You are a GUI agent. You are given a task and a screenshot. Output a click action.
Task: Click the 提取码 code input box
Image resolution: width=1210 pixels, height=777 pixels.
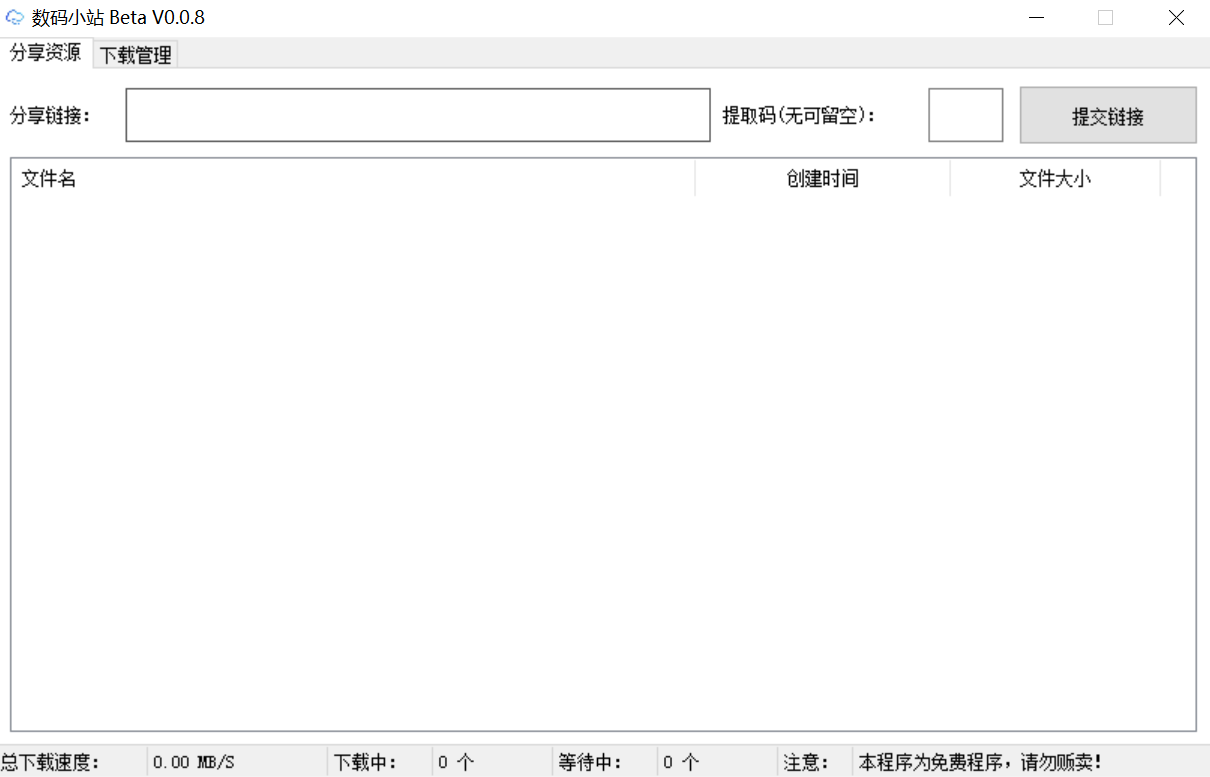966,115
